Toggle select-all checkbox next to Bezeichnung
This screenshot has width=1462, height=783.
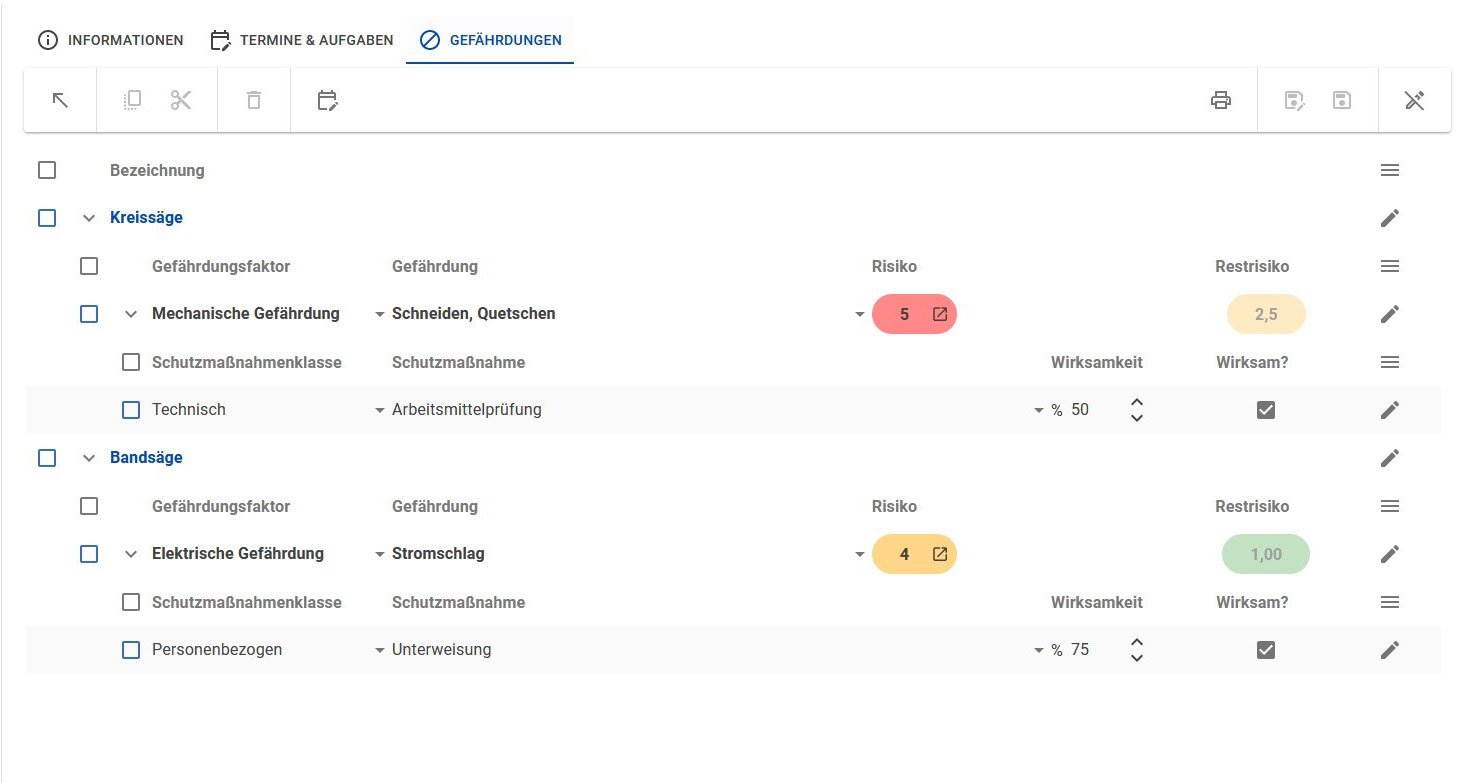[x=47, y=170]
